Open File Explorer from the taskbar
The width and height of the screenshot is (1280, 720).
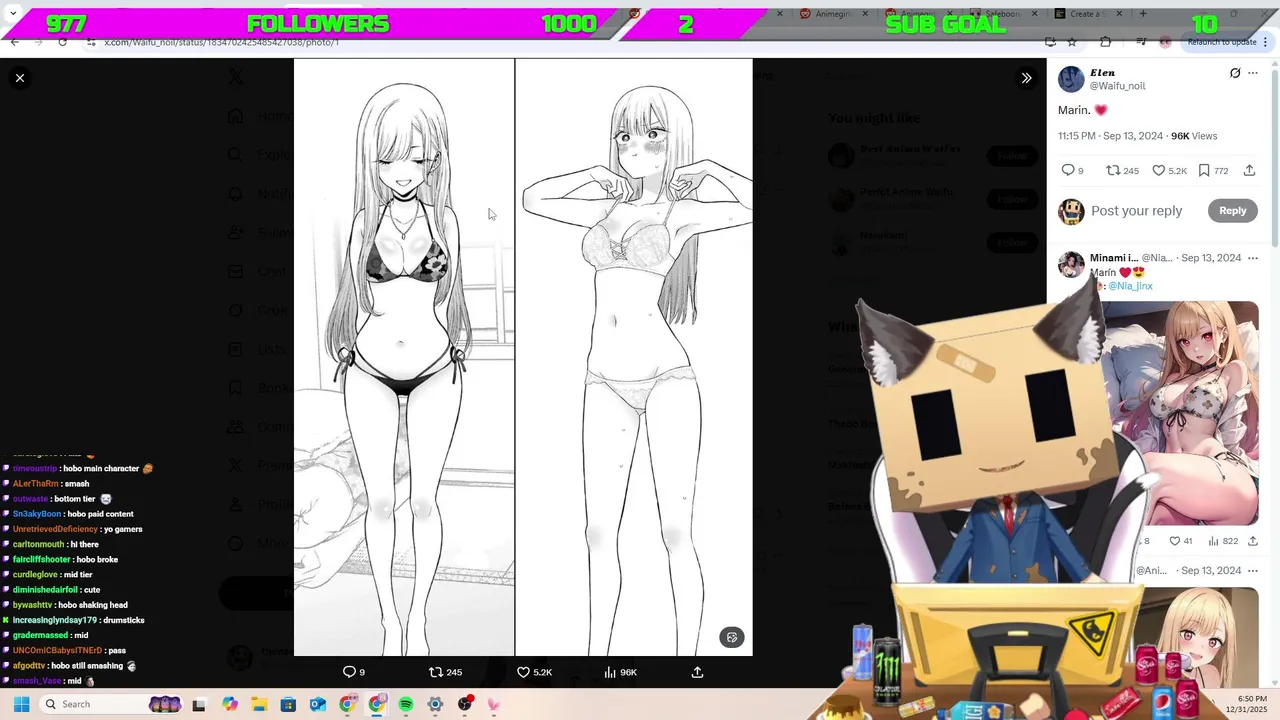pos(259,704)
